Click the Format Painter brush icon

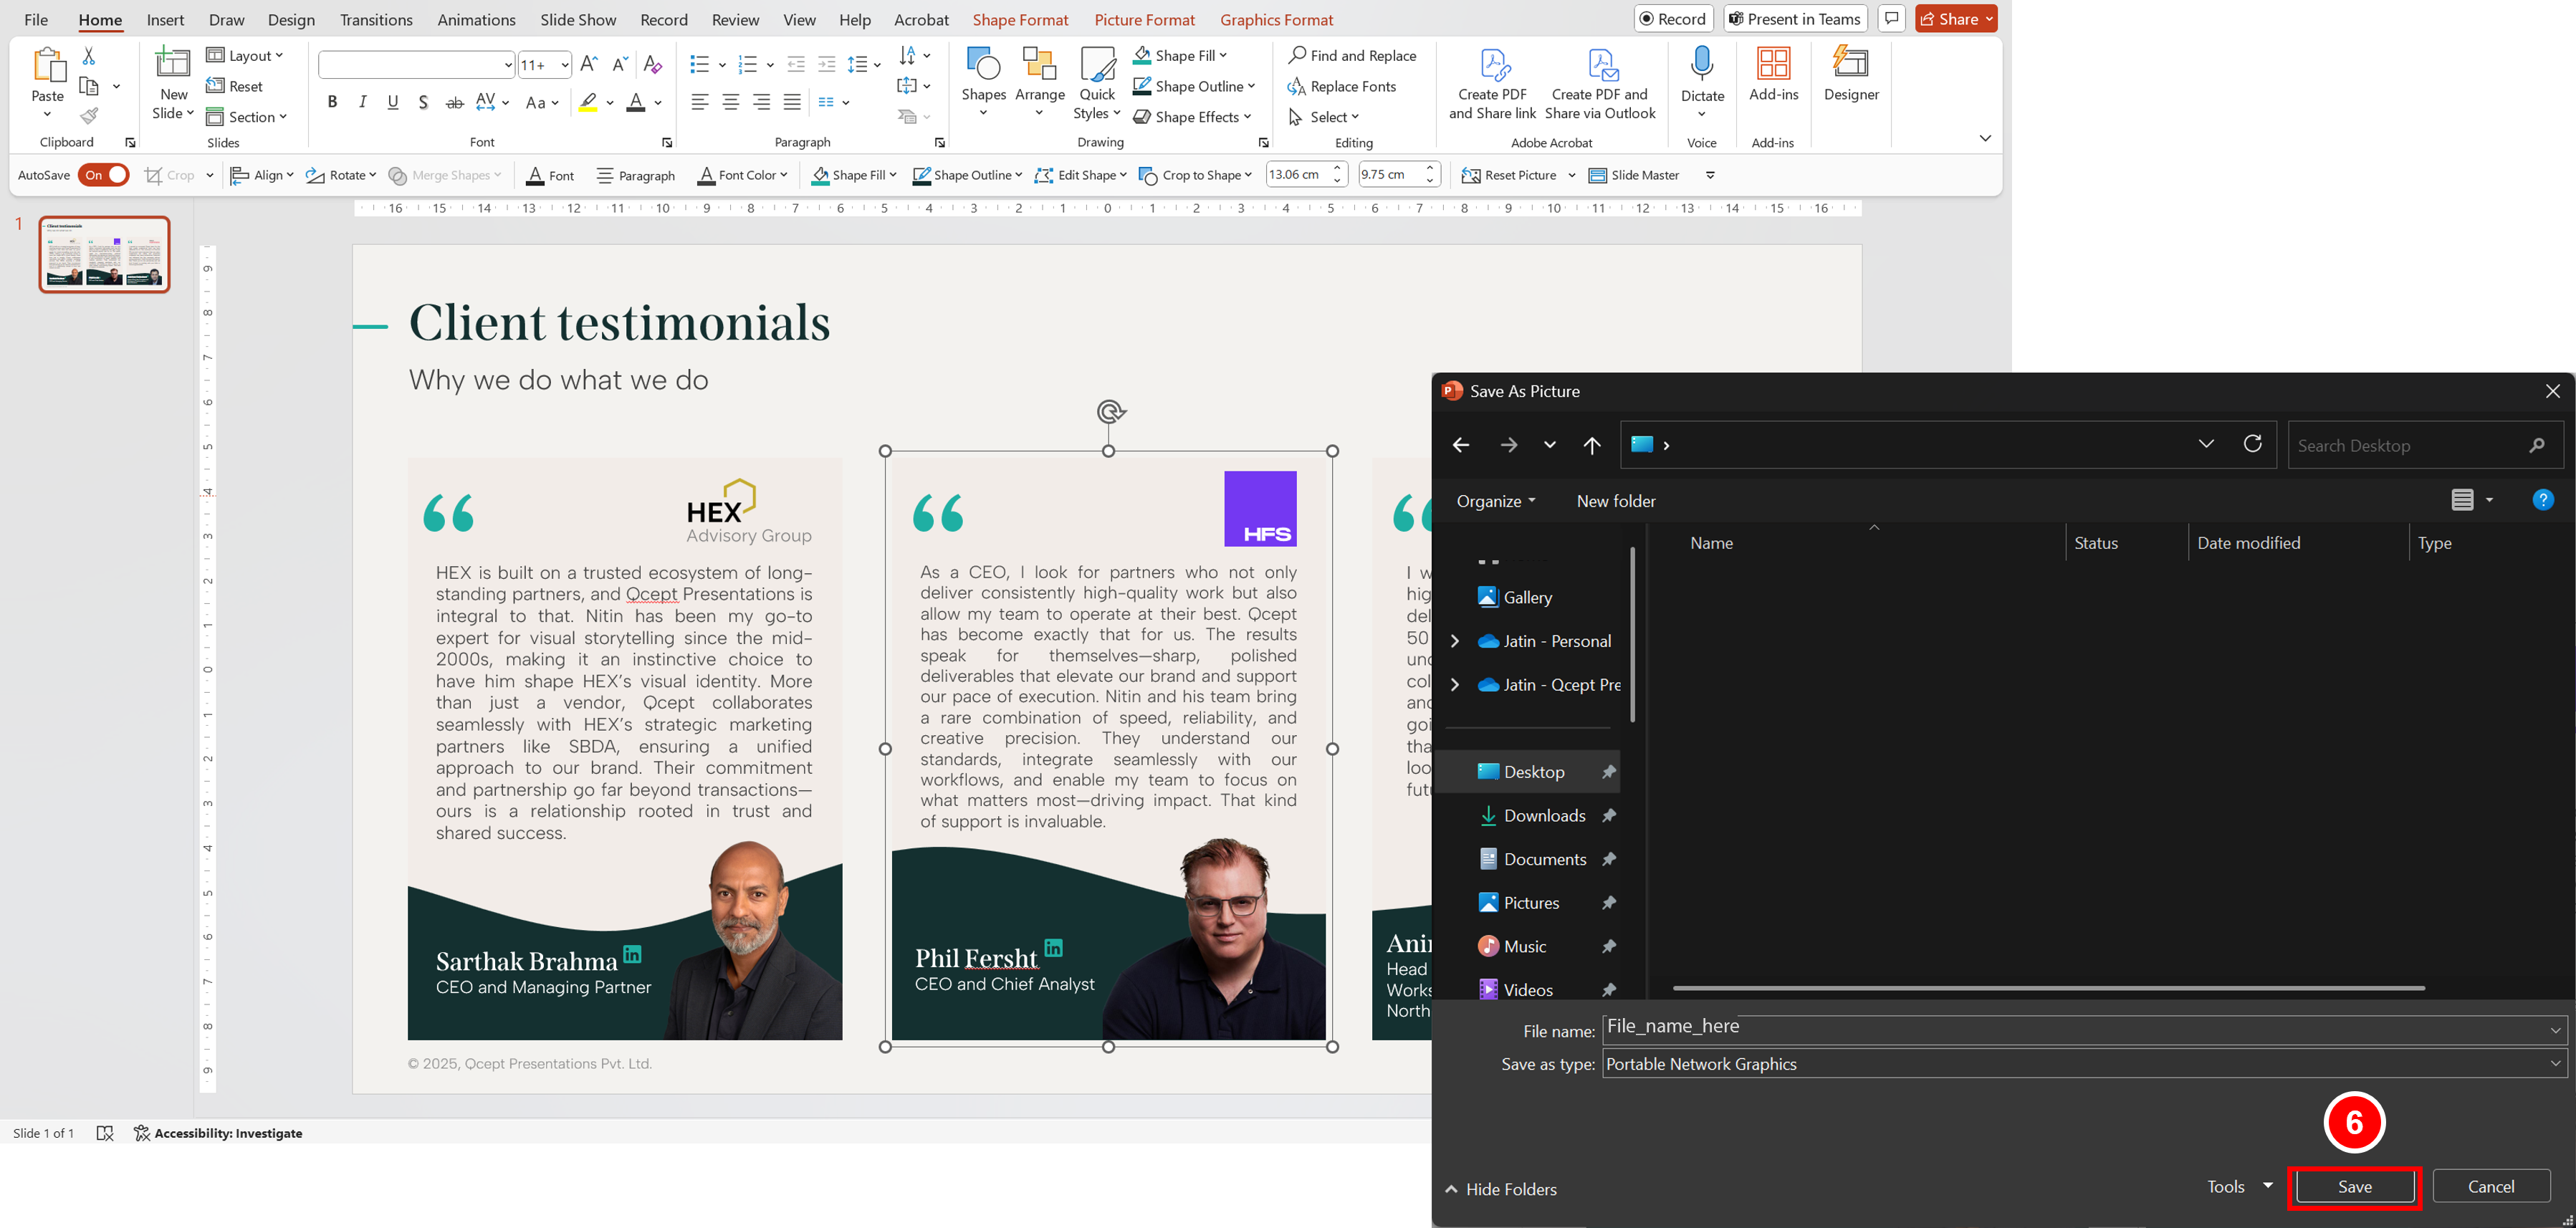(x=89, y=116)
